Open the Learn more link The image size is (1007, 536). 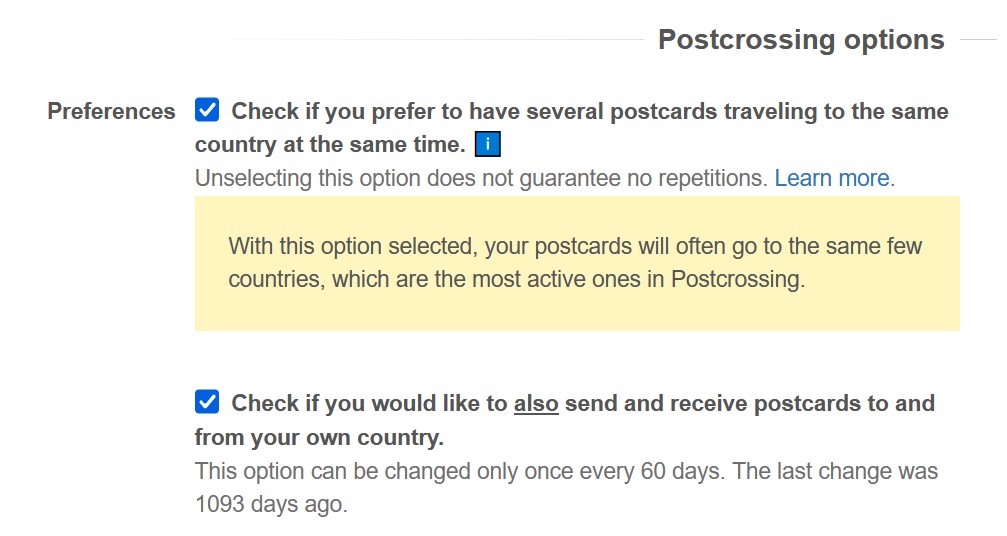(832, 179)
